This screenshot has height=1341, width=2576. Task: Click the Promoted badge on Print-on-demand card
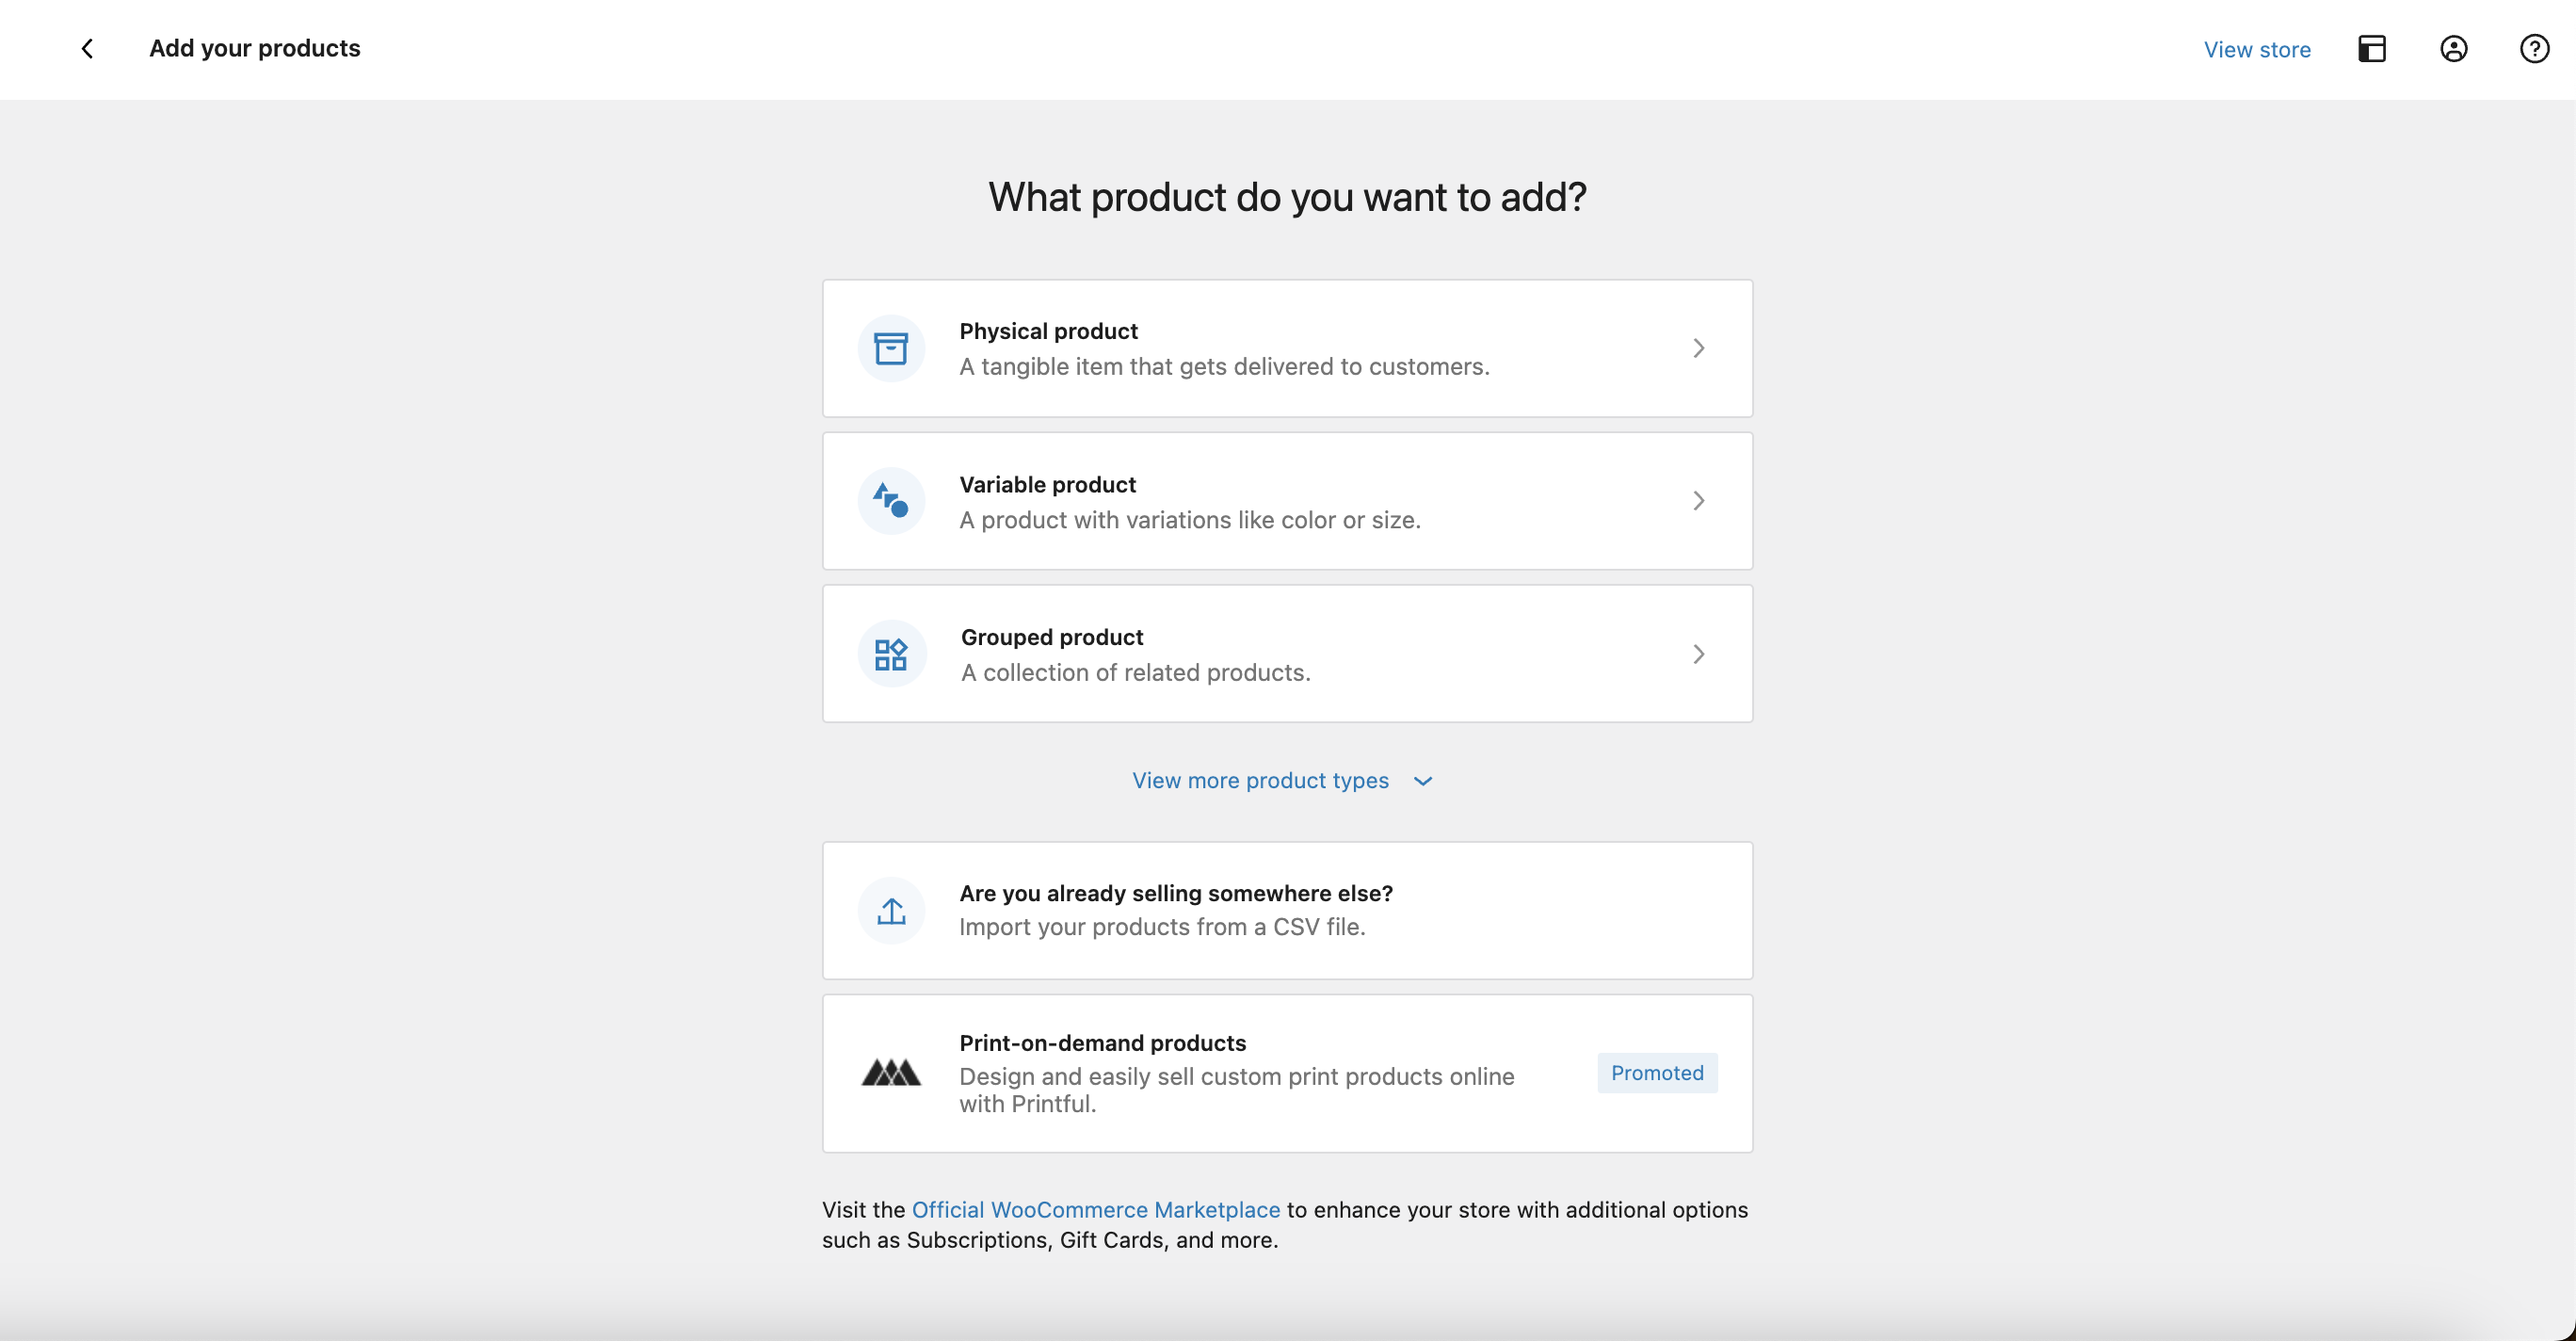pyautogui.click(x=1656, y=1072)
